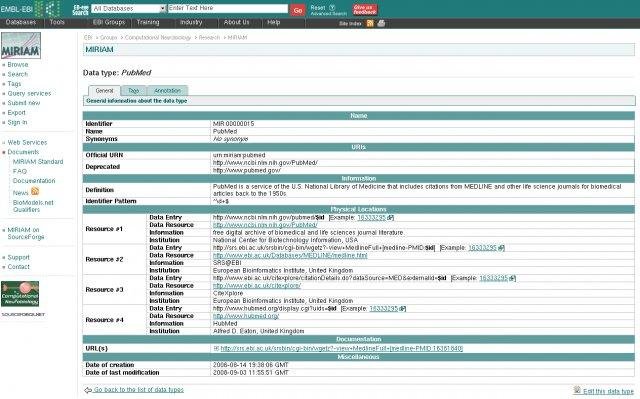Open the Help menu
The height and width of the screenshot is (399, 640).
pos(274,22)
